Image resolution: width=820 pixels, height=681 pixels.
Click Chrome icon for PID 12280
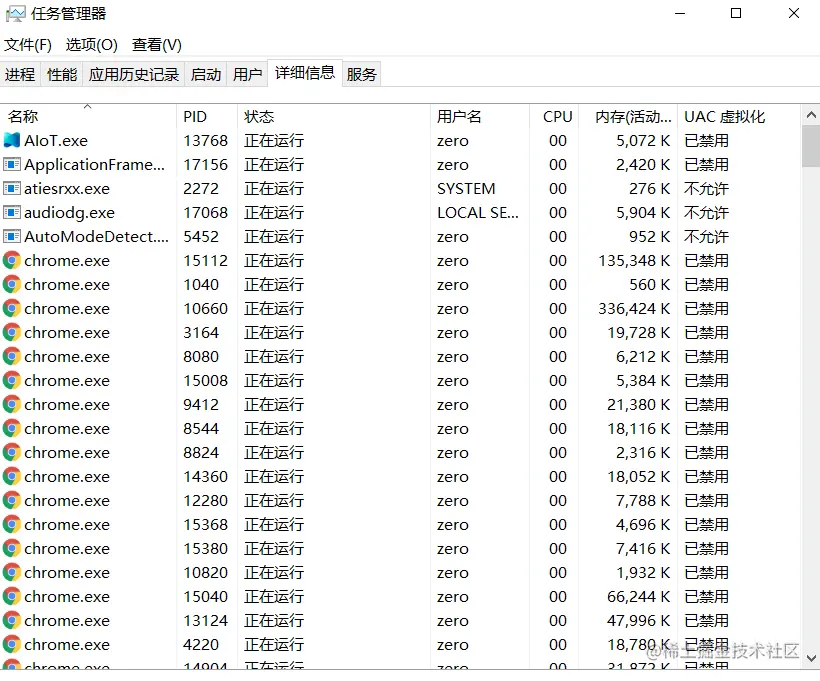[x=12, y=501]
